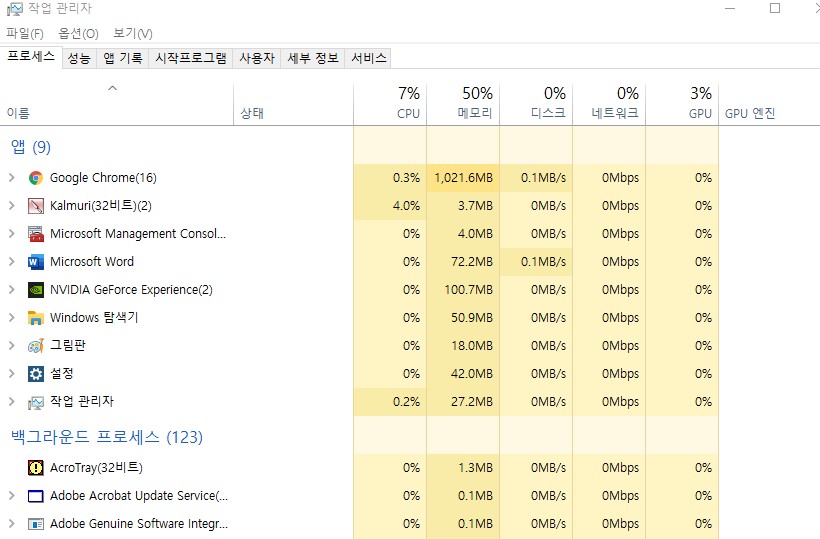The width and height of the screenshot is (820, 539).
Task: Open the 보기(V) menu
Action: click(x=133, y=34)
